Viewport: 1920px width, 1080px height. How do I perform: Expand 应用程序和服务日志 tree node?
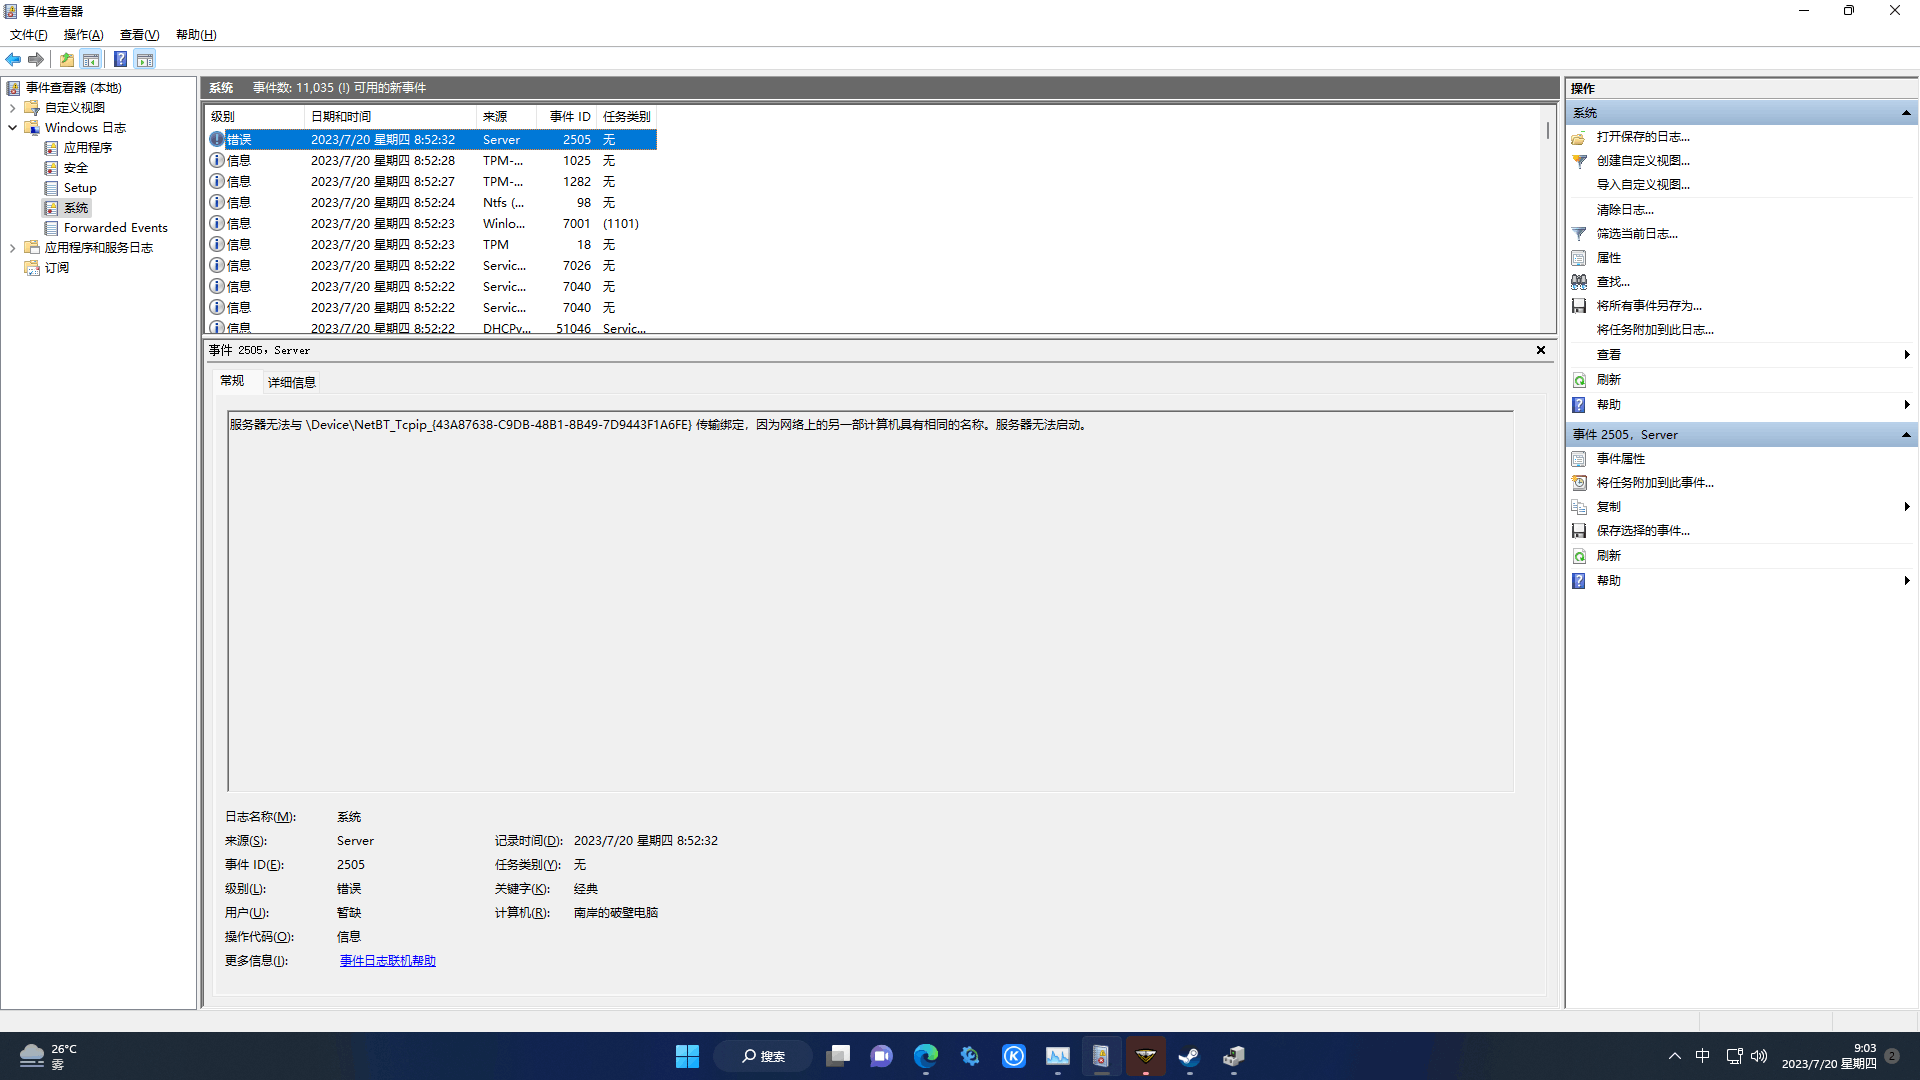click(x=12, y=248)
